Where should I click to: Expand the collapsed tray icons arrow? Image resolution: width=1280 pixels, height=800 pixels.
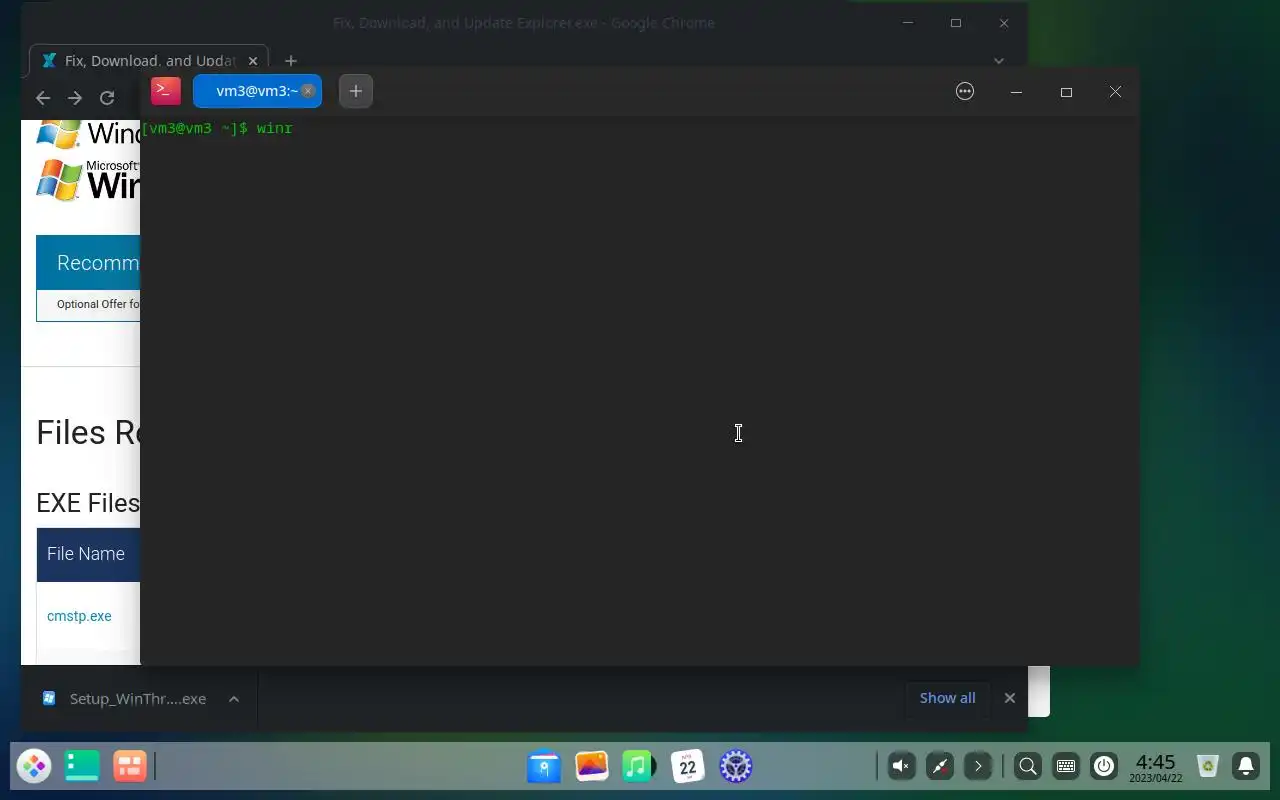point(978,767)
